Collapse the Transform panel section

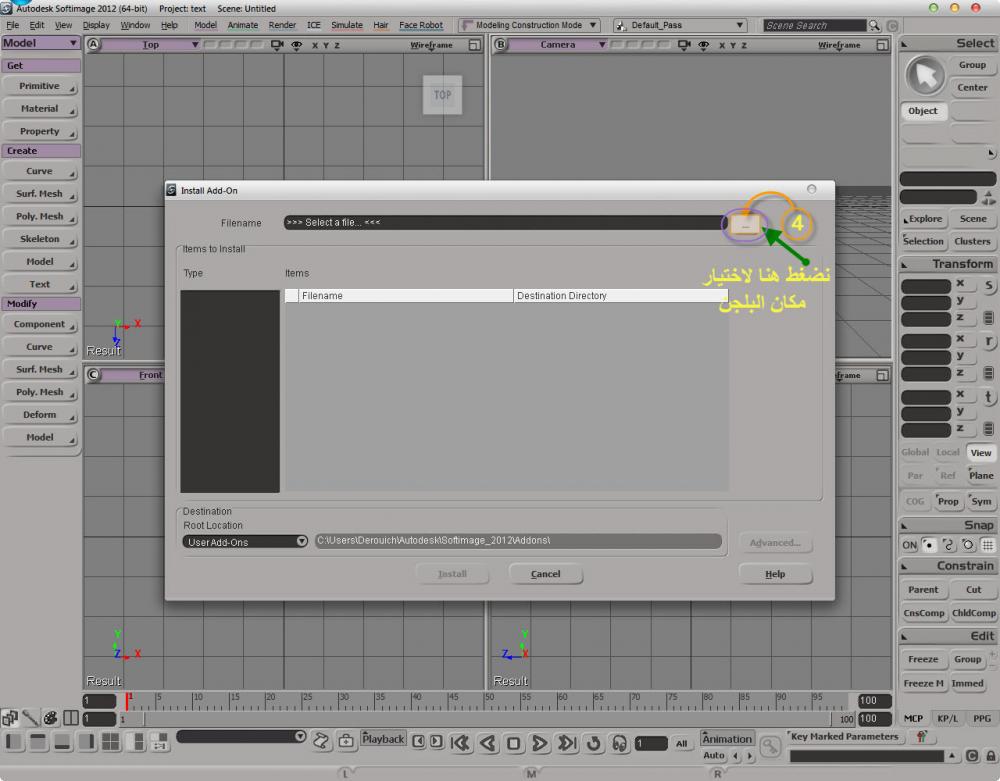(x=904, y=264)
